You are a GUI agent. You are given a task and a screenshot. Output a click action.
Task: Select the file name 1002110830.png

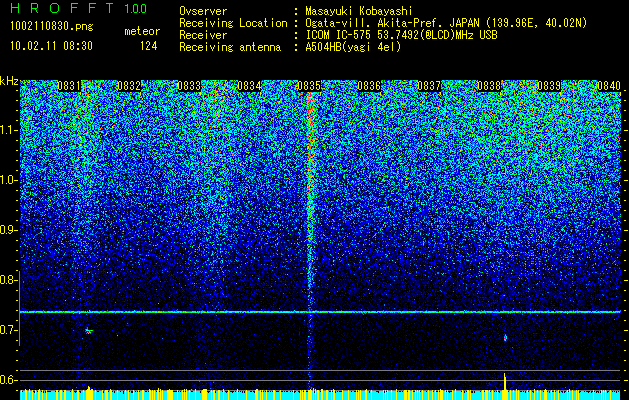(52, 27)
